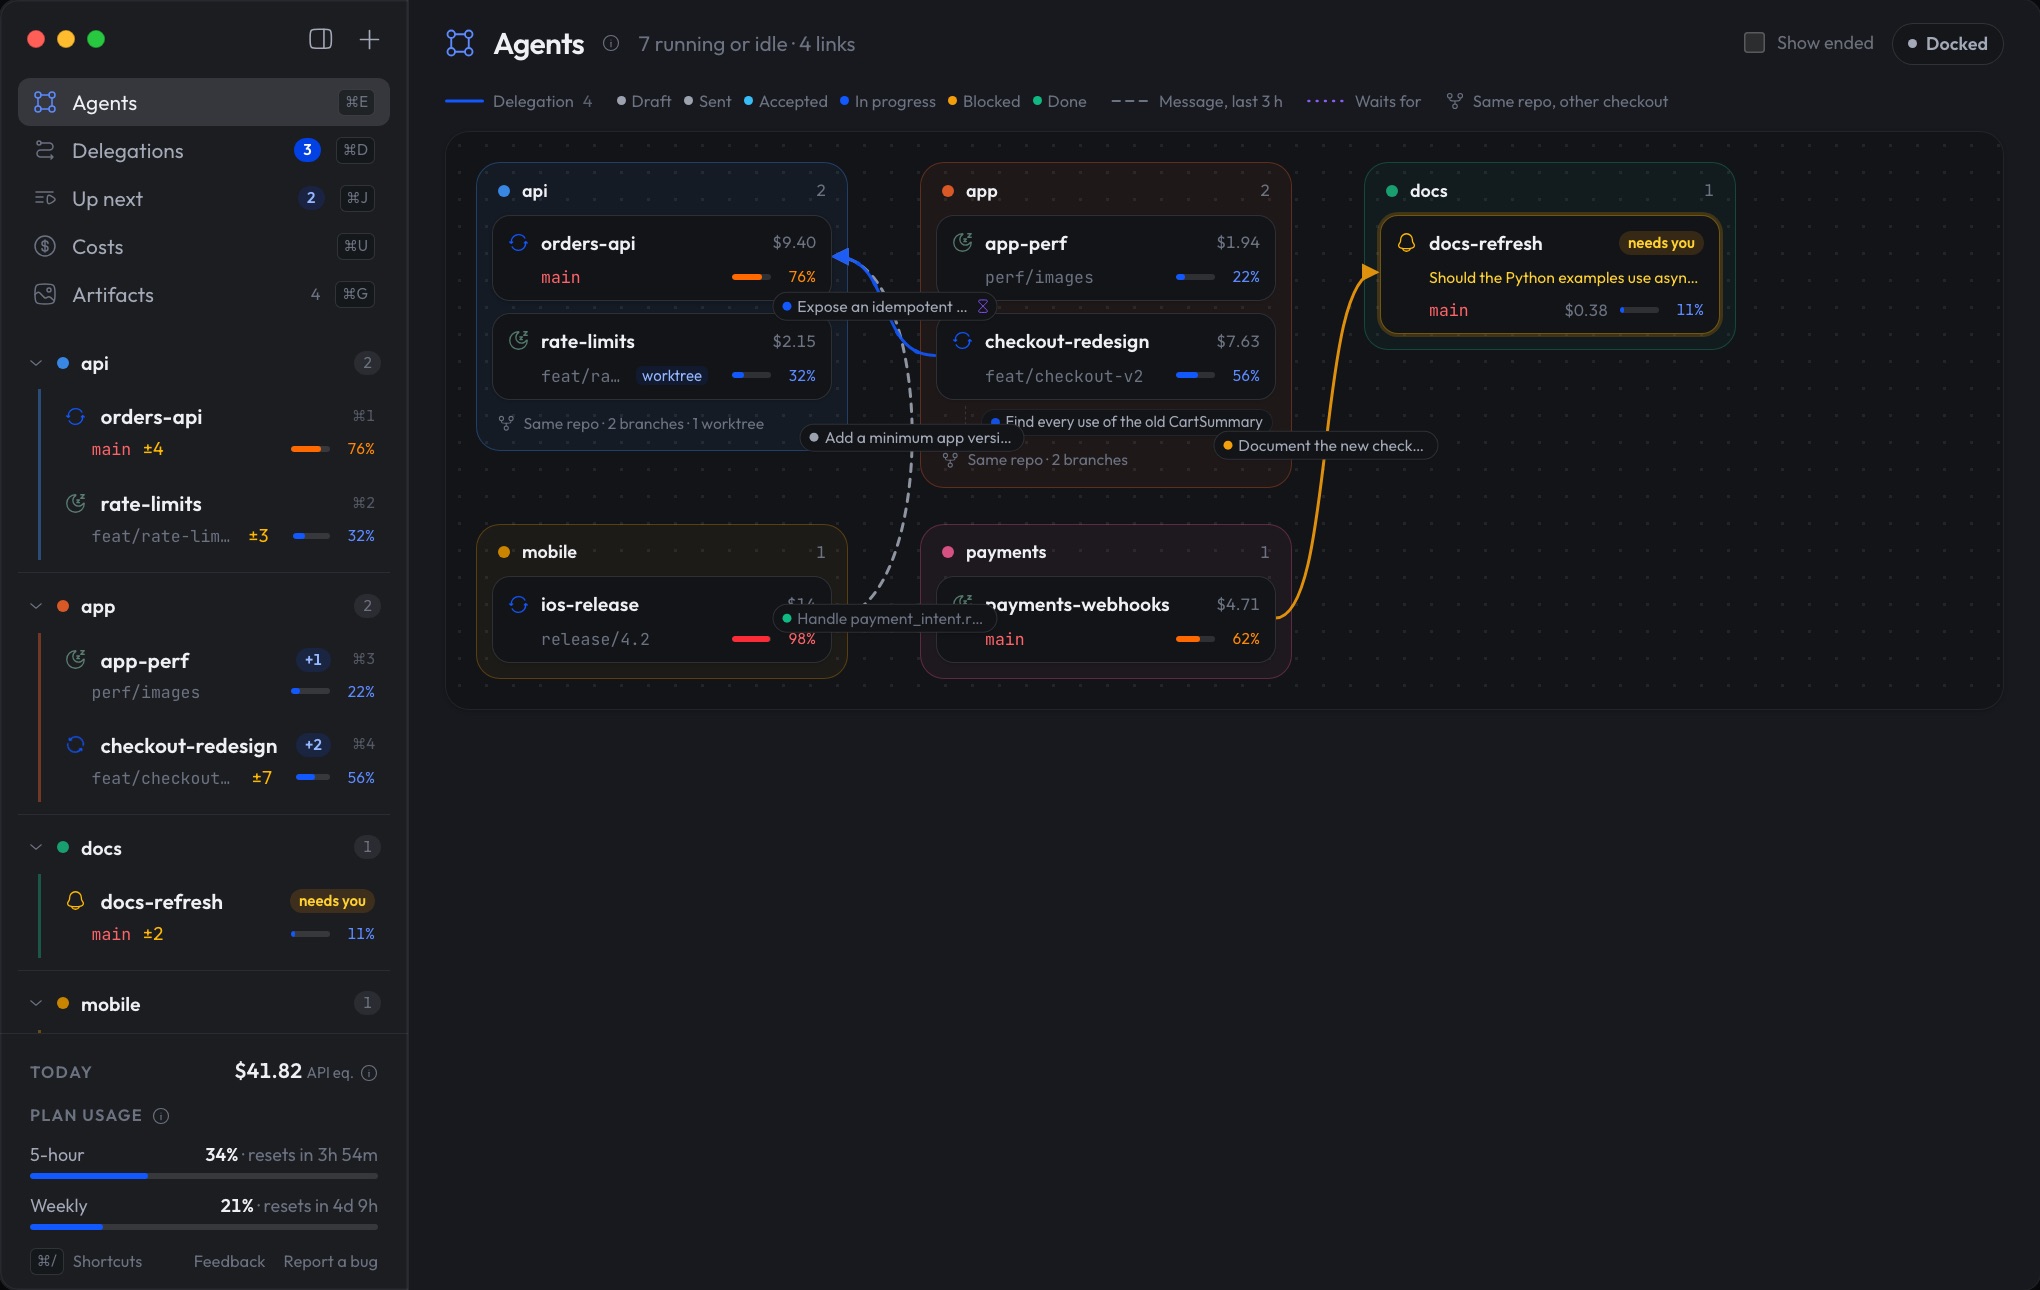Click Report a bug link
The height and width of the screenshot is (1290, 2040).
(330, 1261)
